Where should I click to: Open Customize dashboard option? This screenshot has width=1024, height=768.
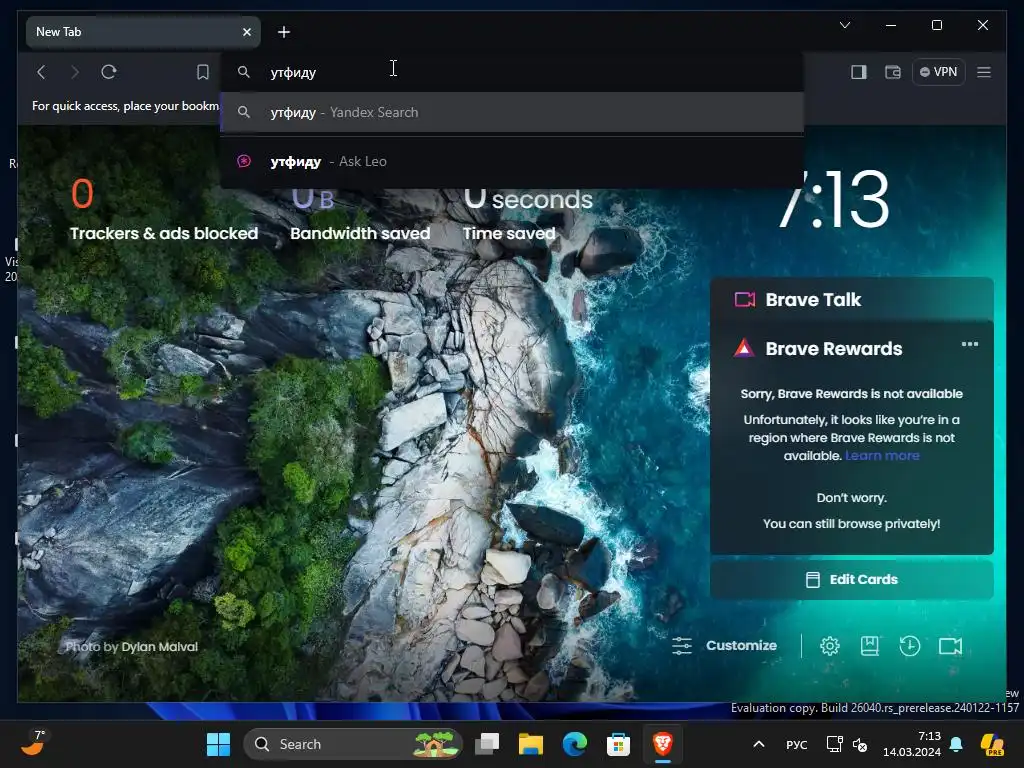tap(724, 646)
